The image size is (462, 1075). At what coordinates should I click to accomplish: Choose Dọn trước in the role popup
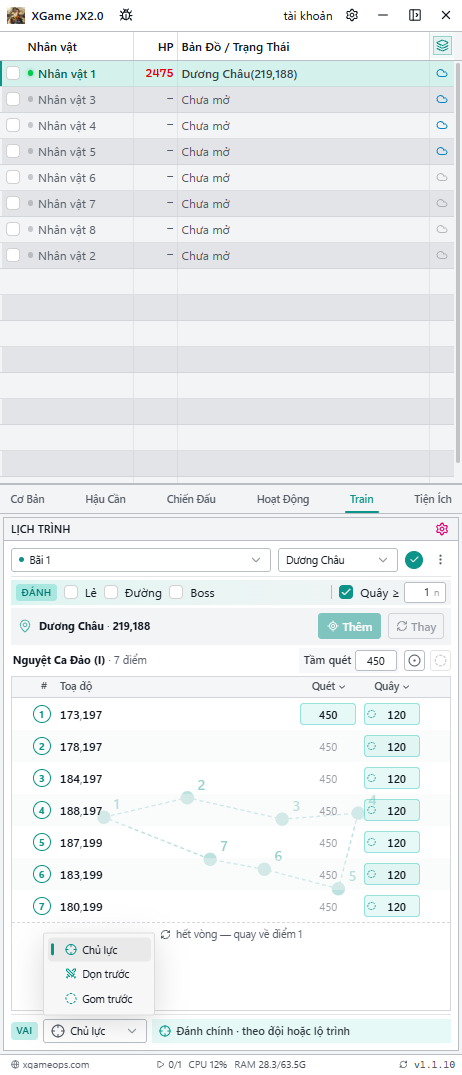[99, 974]
